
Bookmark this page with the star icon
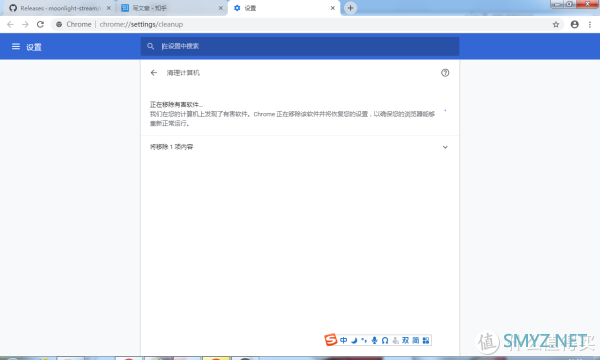556,24
